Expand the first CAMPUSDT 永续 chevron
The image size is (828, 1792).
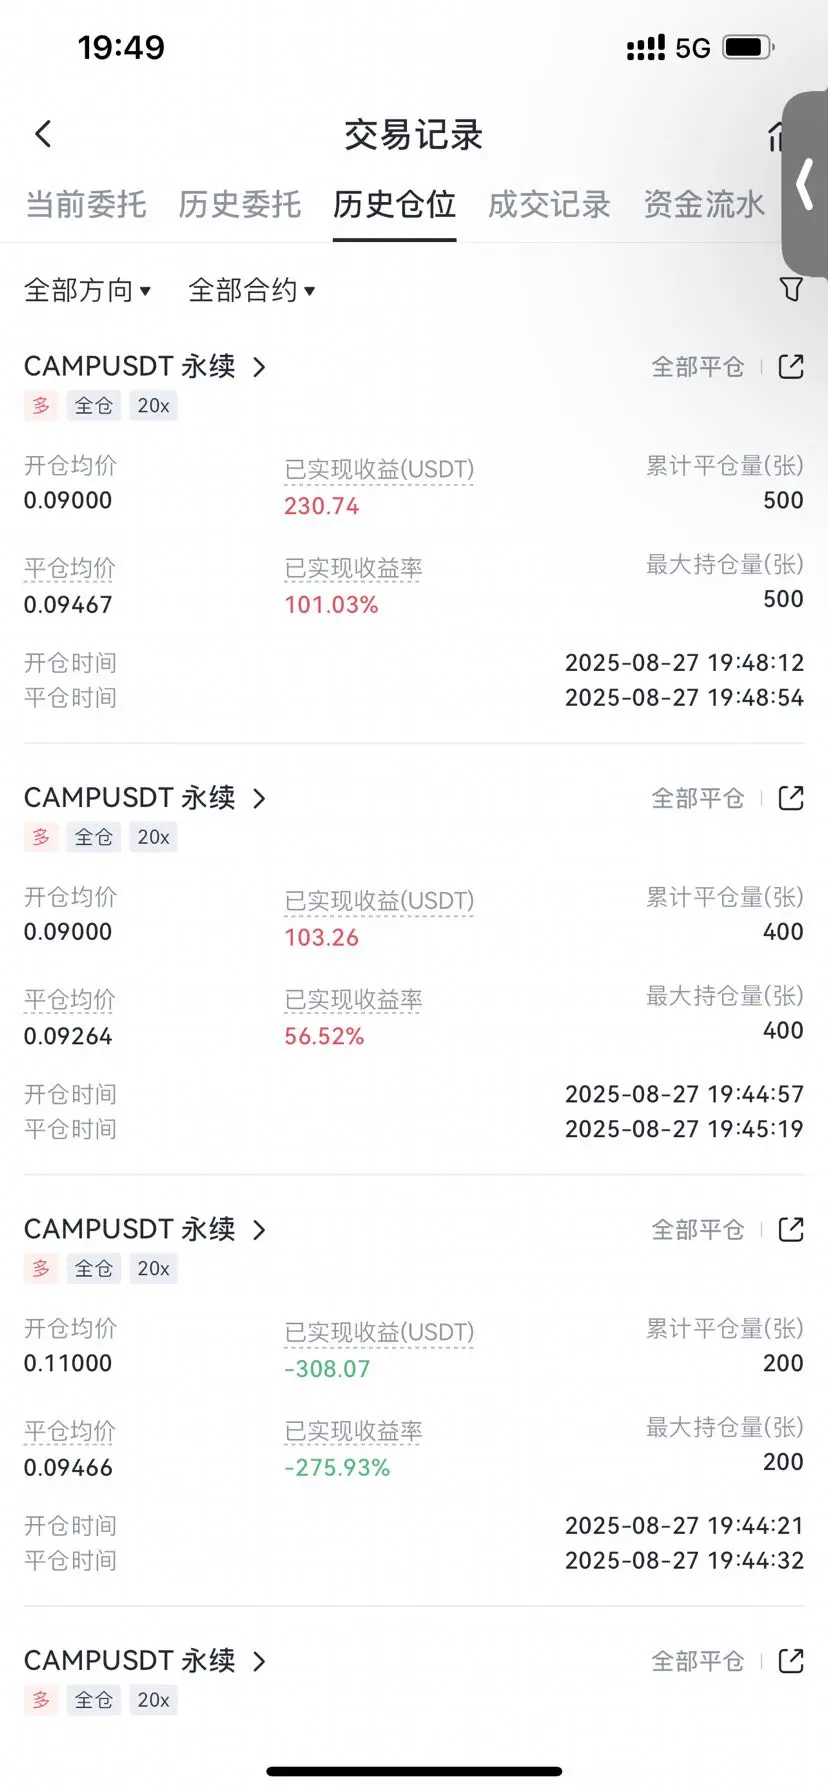click(259, 367)
